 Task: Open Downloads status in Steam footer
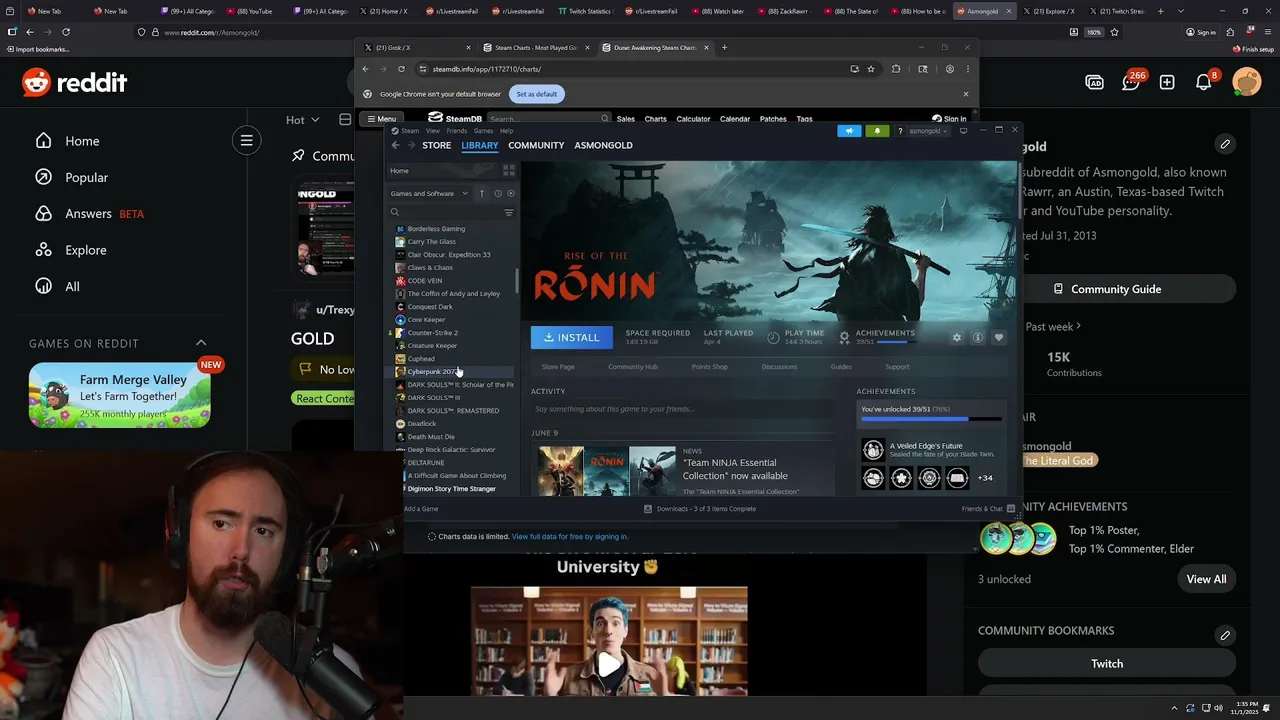tap(700, 509)
